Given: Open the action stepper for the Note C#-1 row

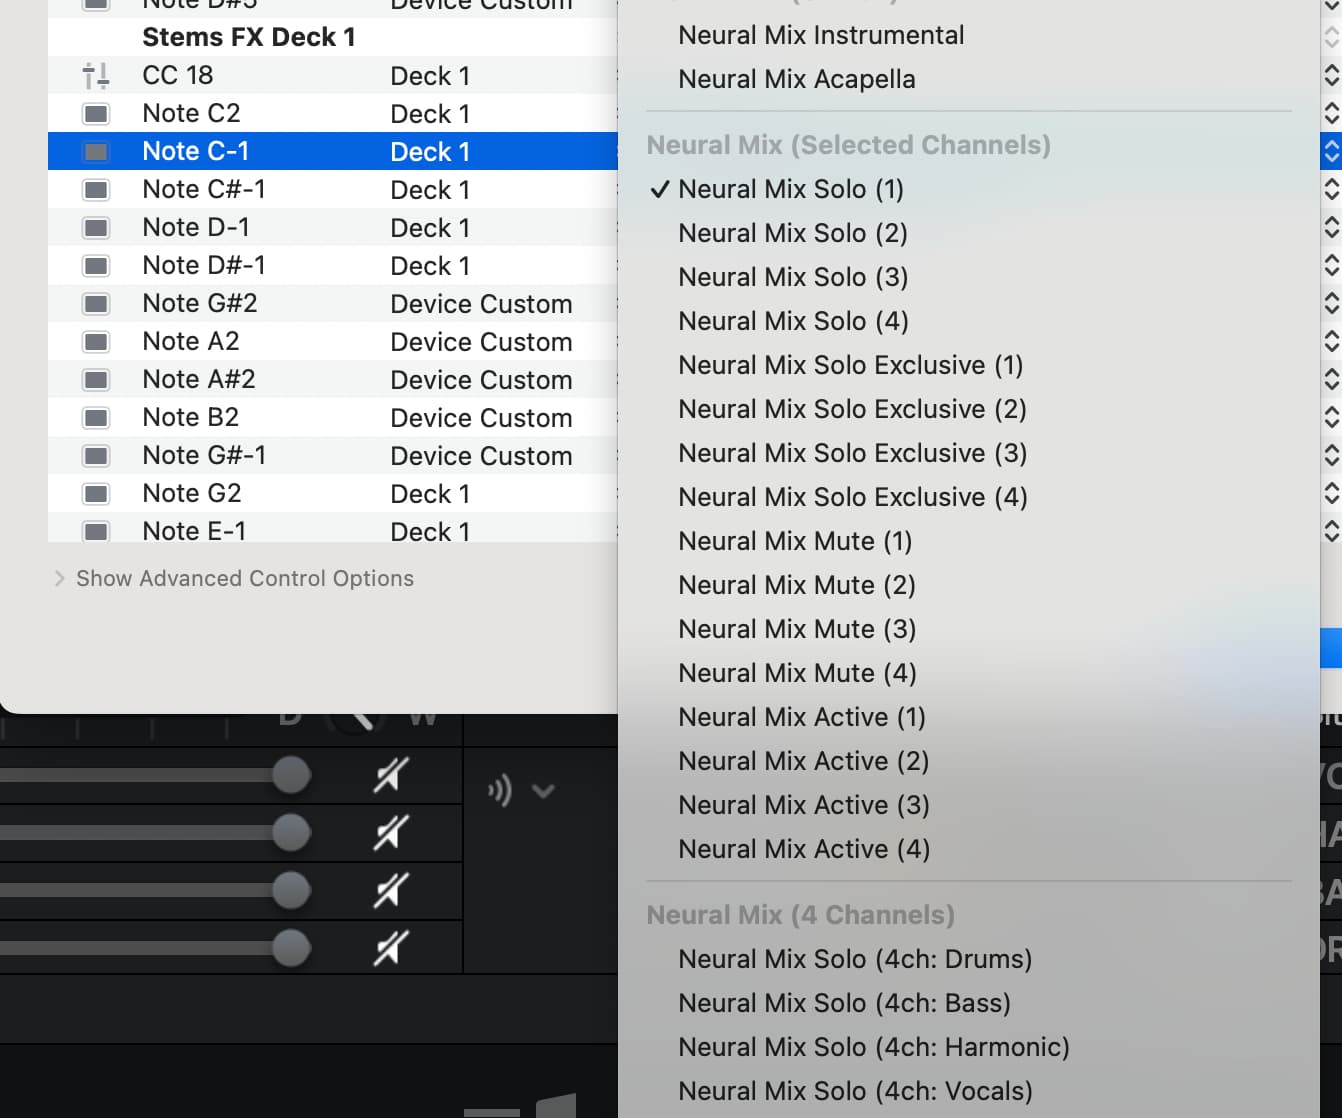Looking at the screenshot, I should 1331,189.
